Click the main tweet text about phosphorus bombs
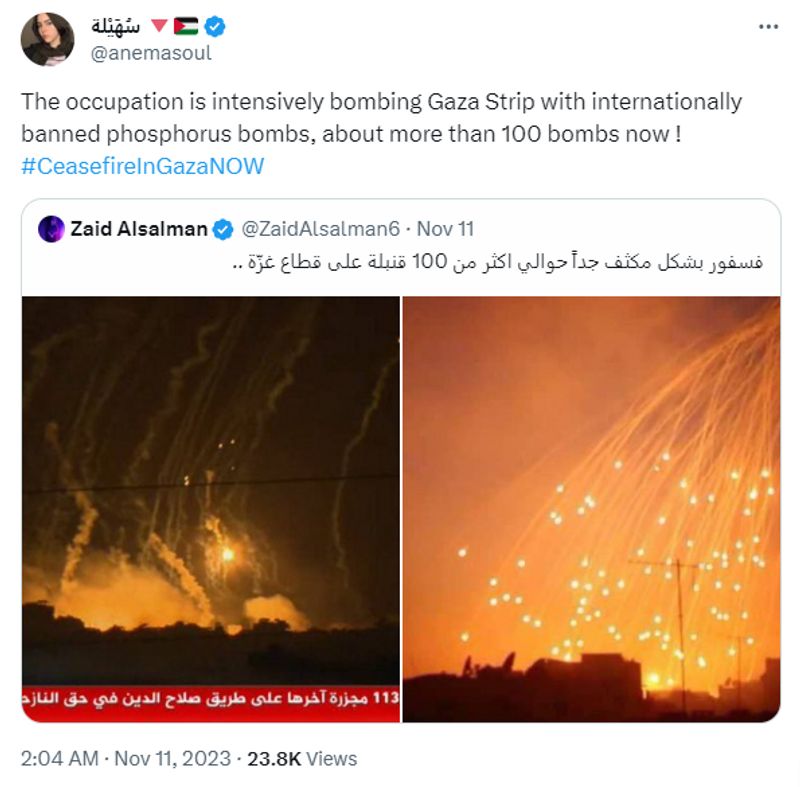800x787 pixels. click(381, 118)
